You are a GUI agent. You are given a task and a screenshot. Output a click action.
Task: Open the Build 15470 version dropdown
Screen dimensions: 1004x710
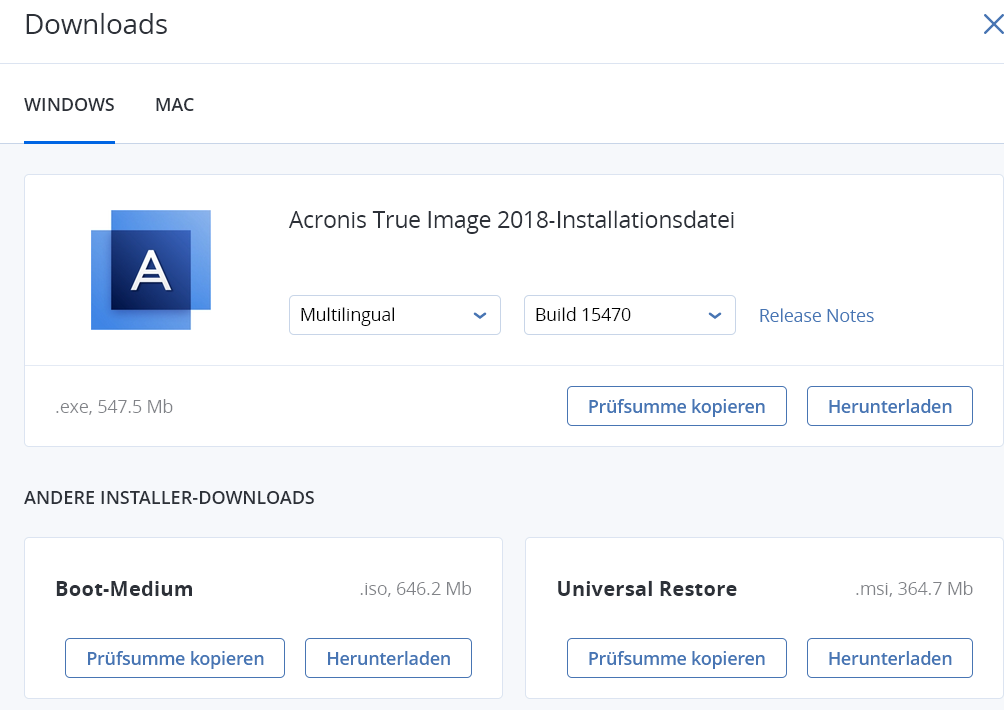coord(629,315)
